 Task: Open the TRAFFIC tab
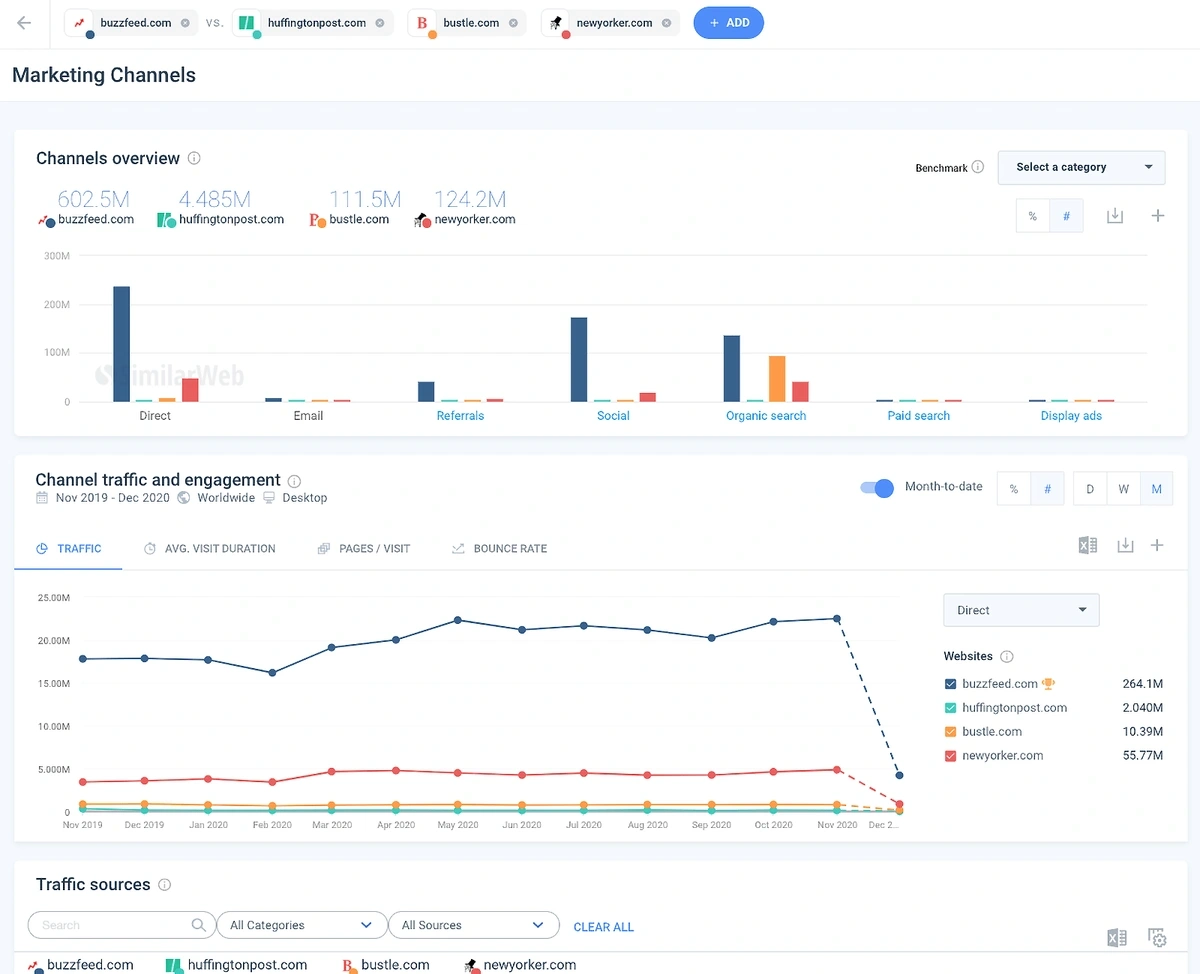[68, 549]
